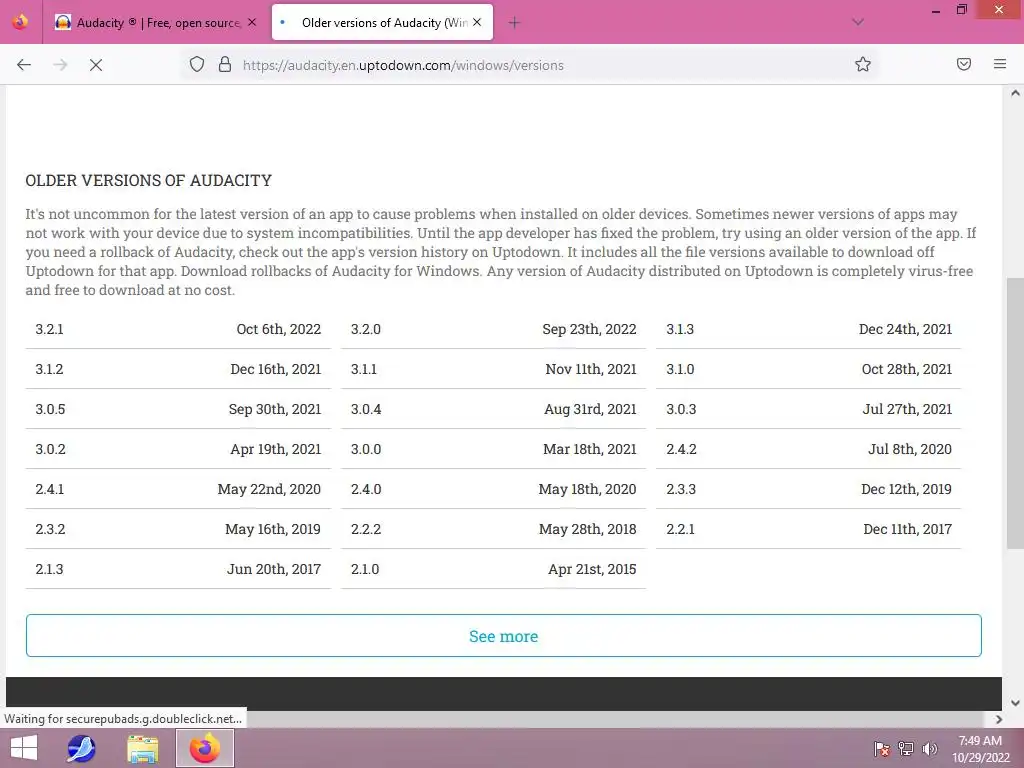Select the Older versions of Audacity tab
1024x768 pixels.
click(383, 23)
